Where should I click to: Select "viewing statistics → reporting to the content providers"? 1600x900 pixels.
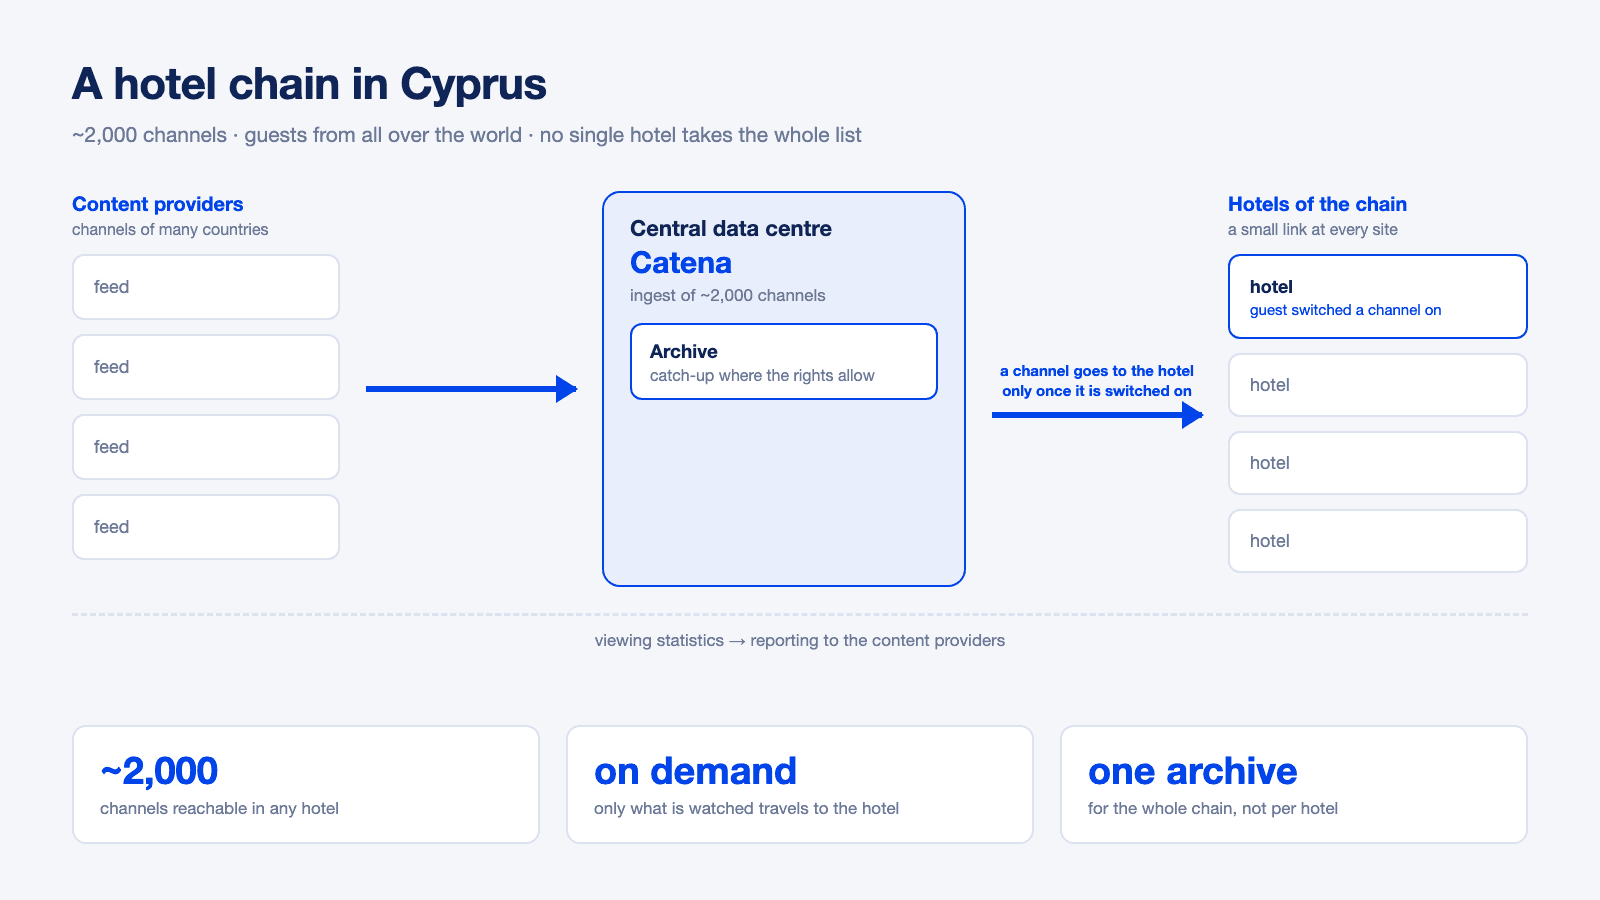800,640
